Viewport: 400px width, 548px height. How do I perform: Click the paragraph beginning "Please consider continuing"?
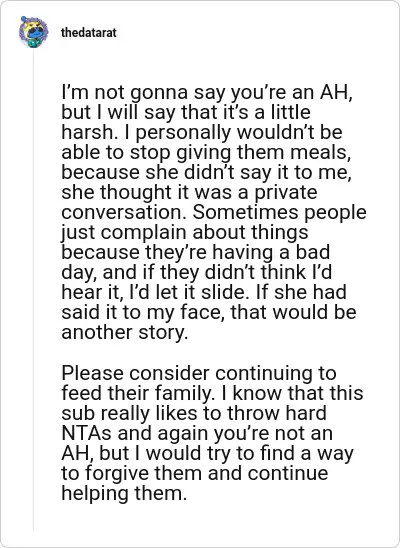tap(212, 433)
